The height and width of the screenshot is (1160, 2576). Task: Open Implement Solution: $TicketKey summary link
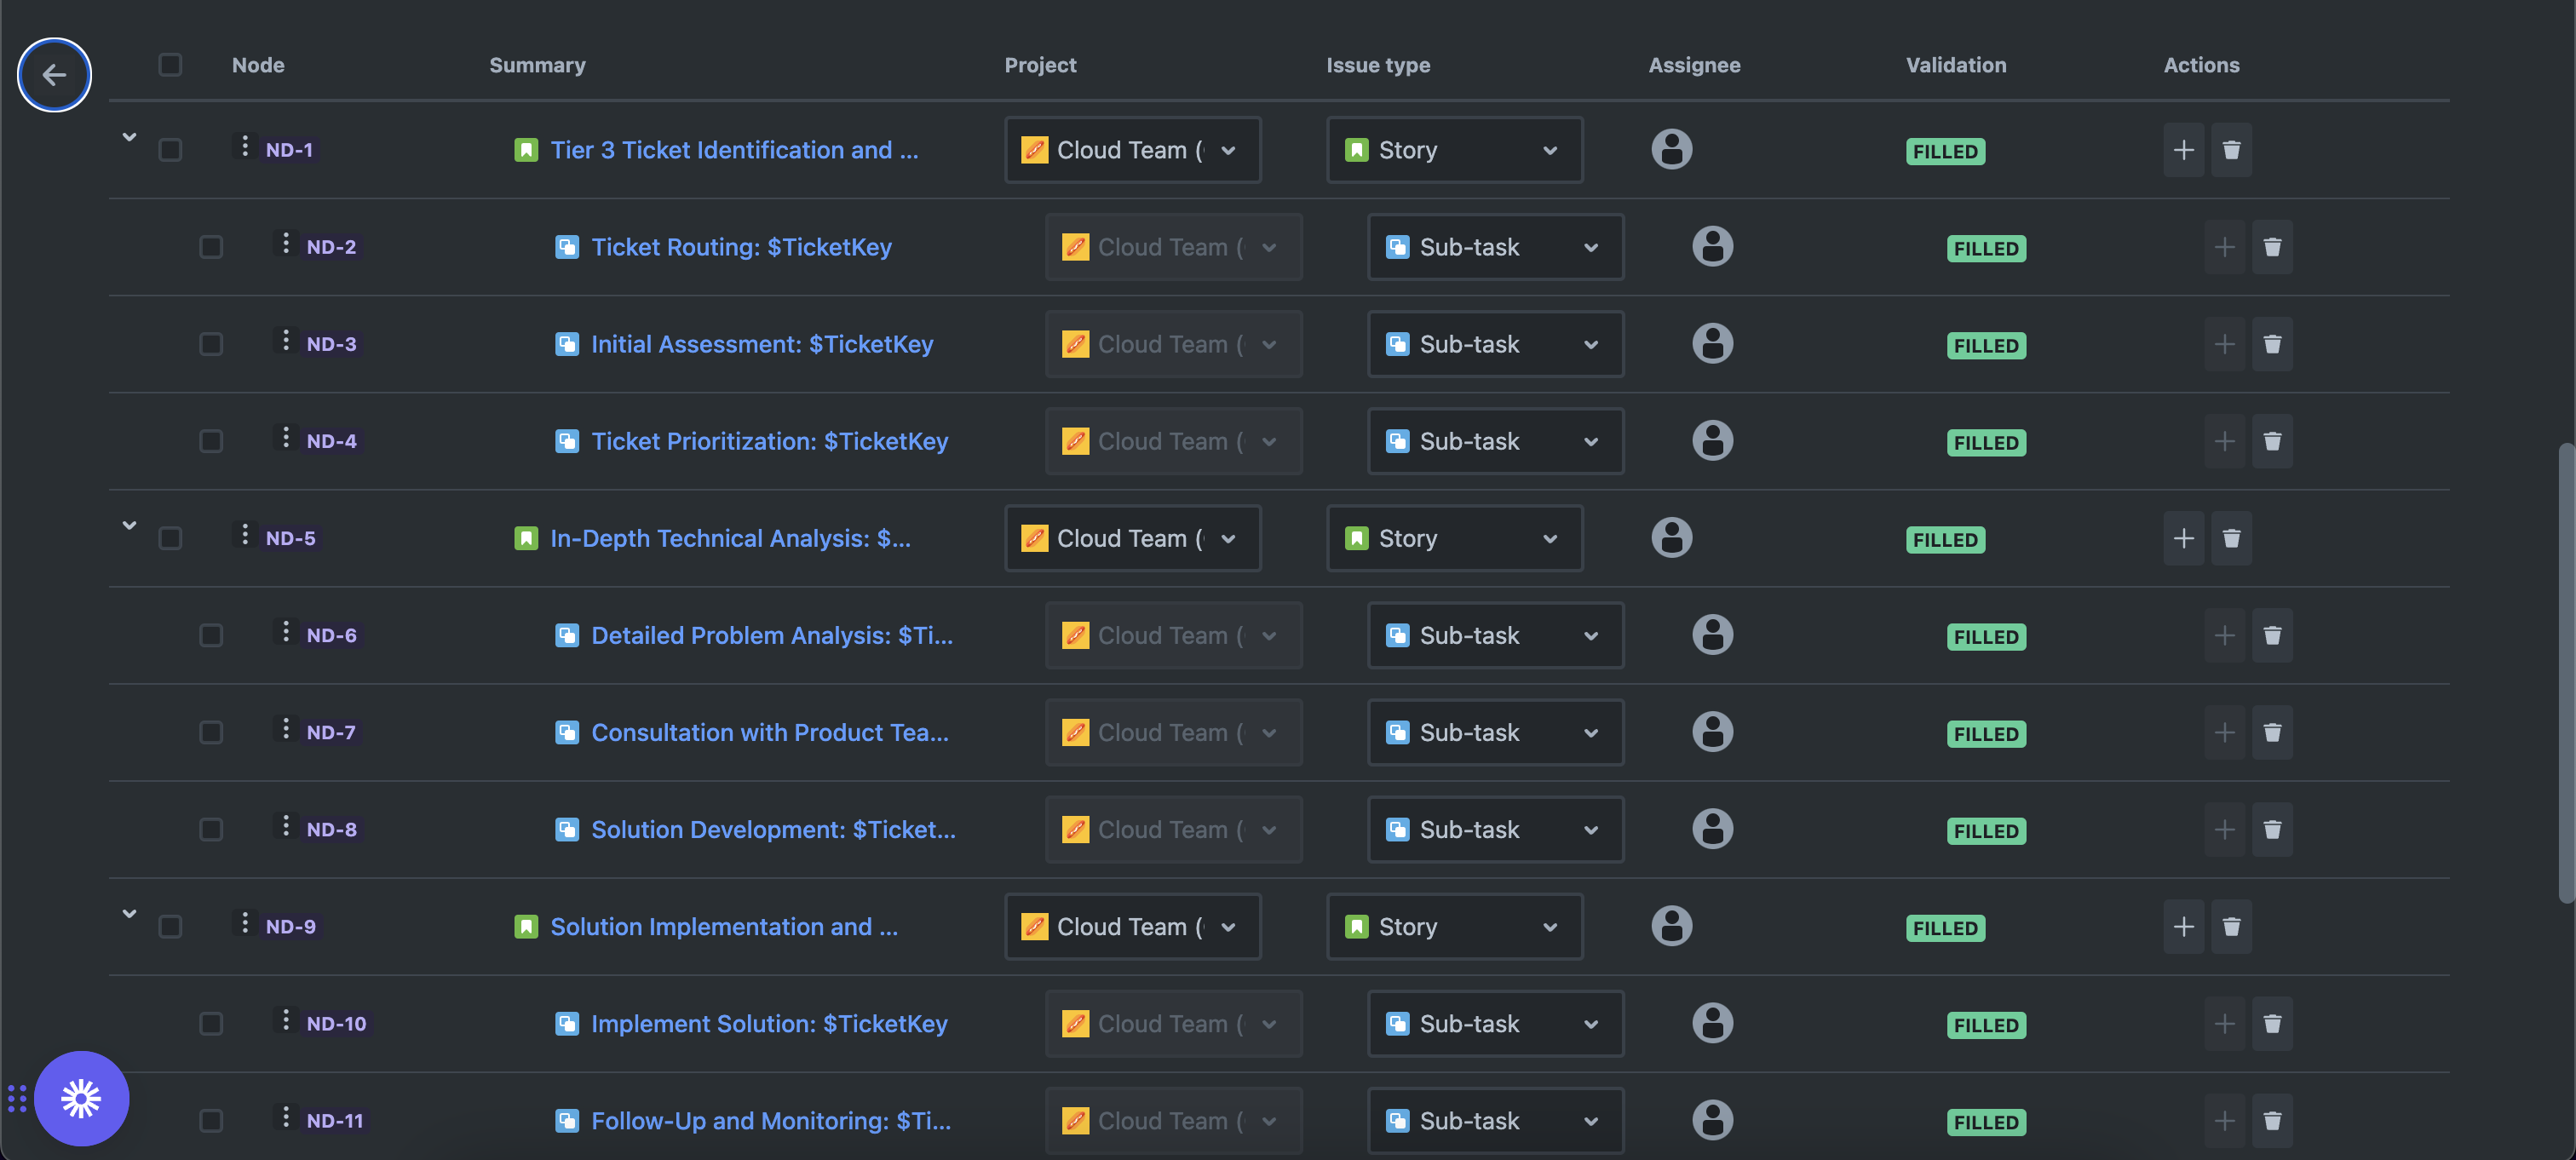click(x=768, y=1024)
